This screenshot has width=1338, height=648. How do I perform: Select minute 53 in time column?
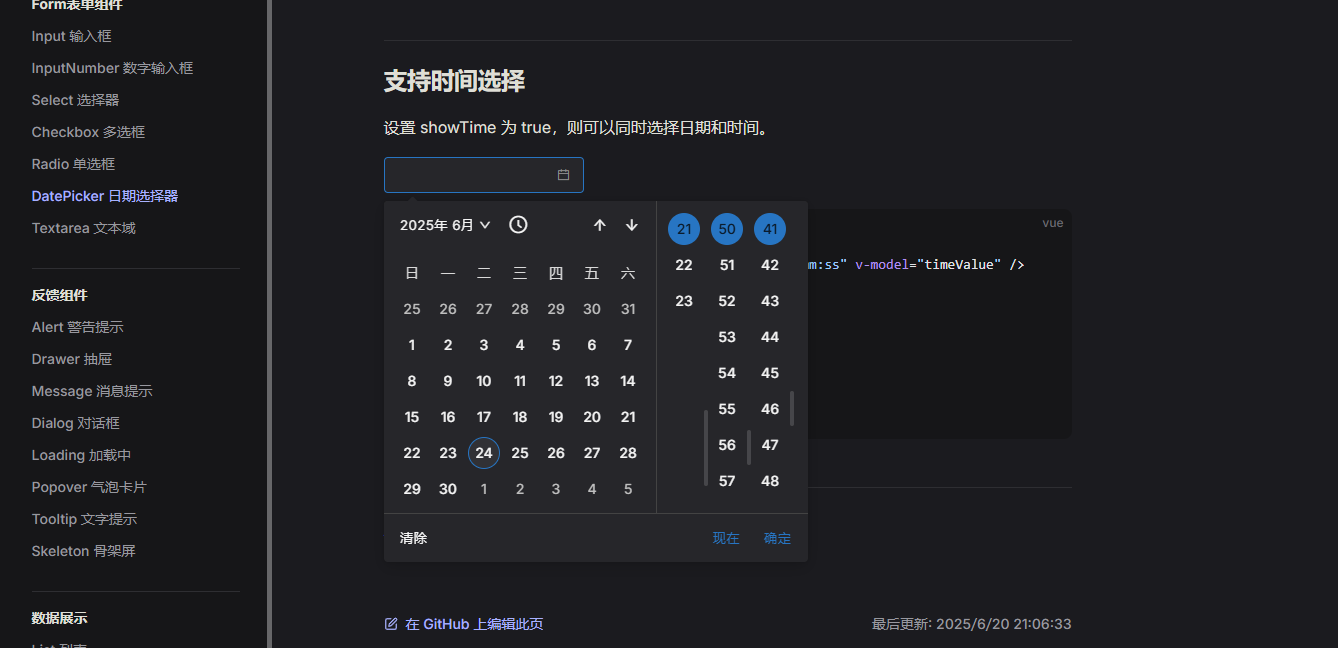click(727, 337)
